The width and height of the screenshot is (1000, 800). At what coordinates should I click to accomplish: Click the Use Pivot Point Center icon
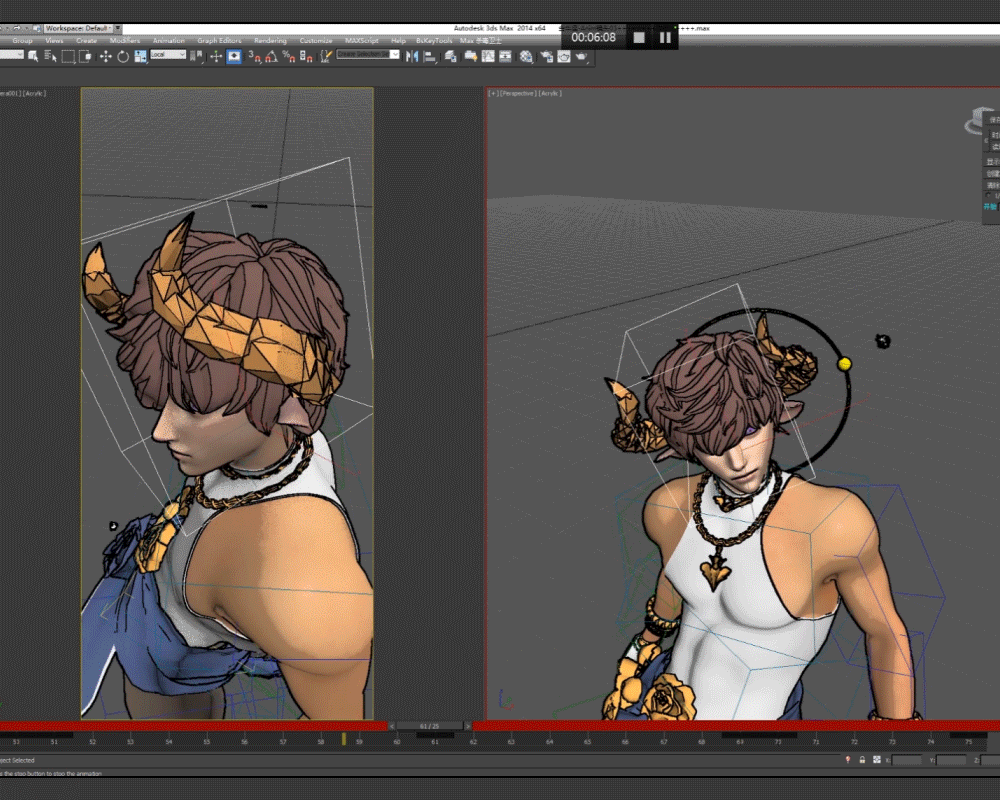(198, 56)
